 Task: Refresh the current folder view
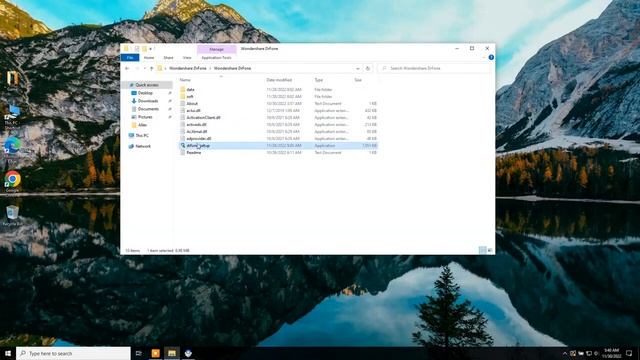pos(368,68)
